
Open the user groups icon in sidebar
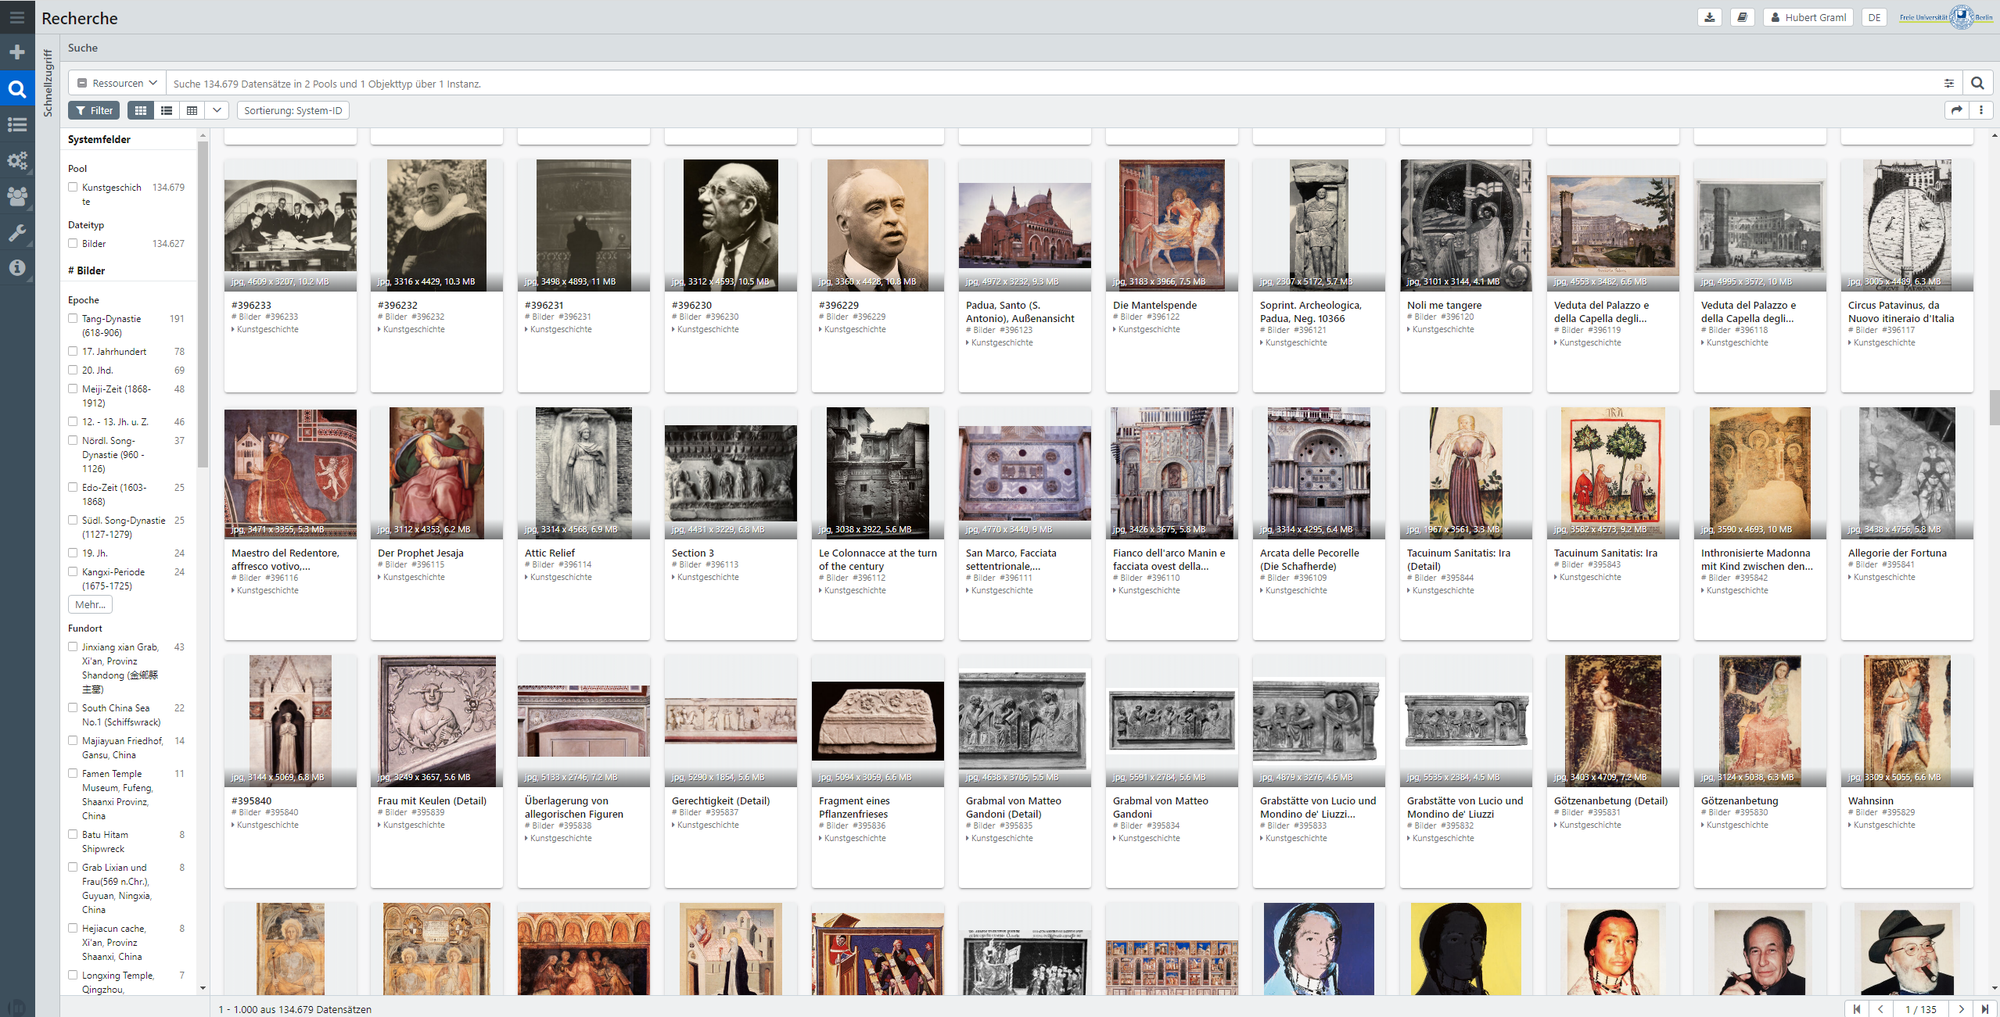(17, 197)
